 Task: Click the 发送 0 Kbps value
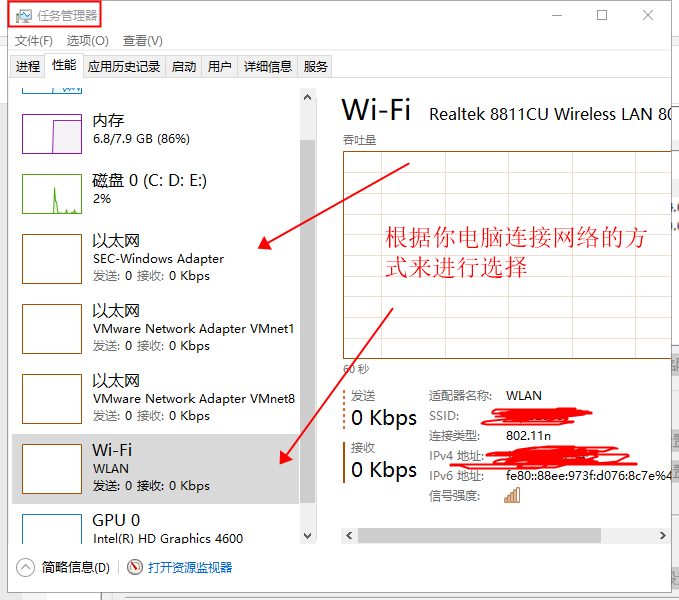click(384, 418)
